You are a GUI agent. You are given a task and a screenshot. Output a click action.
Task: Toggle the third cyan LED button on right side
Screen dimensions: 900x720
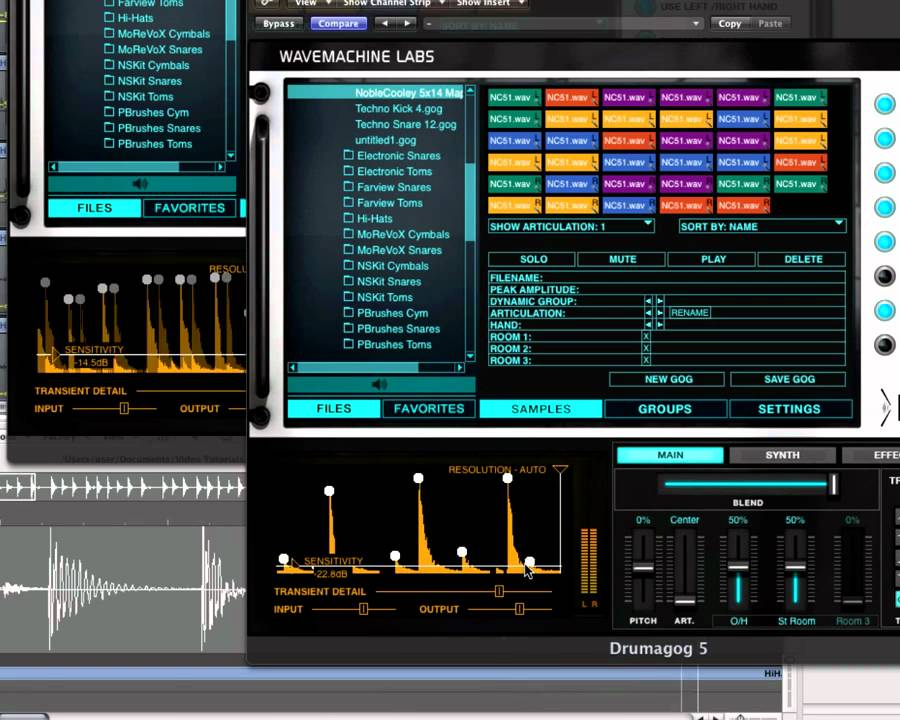(885, 173)
